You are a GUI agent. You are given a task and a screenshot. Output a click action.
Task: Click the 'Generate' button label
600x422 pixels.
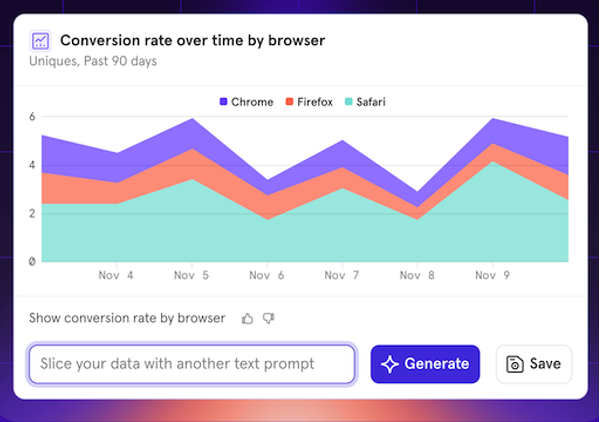[x=436, y=364]
